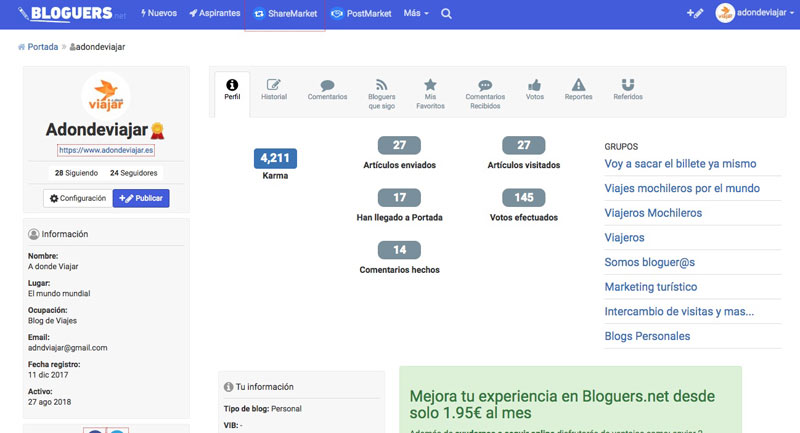Click the 28 Siguiendo count
This screenshot has height=433, width=800.
(77, 173)
